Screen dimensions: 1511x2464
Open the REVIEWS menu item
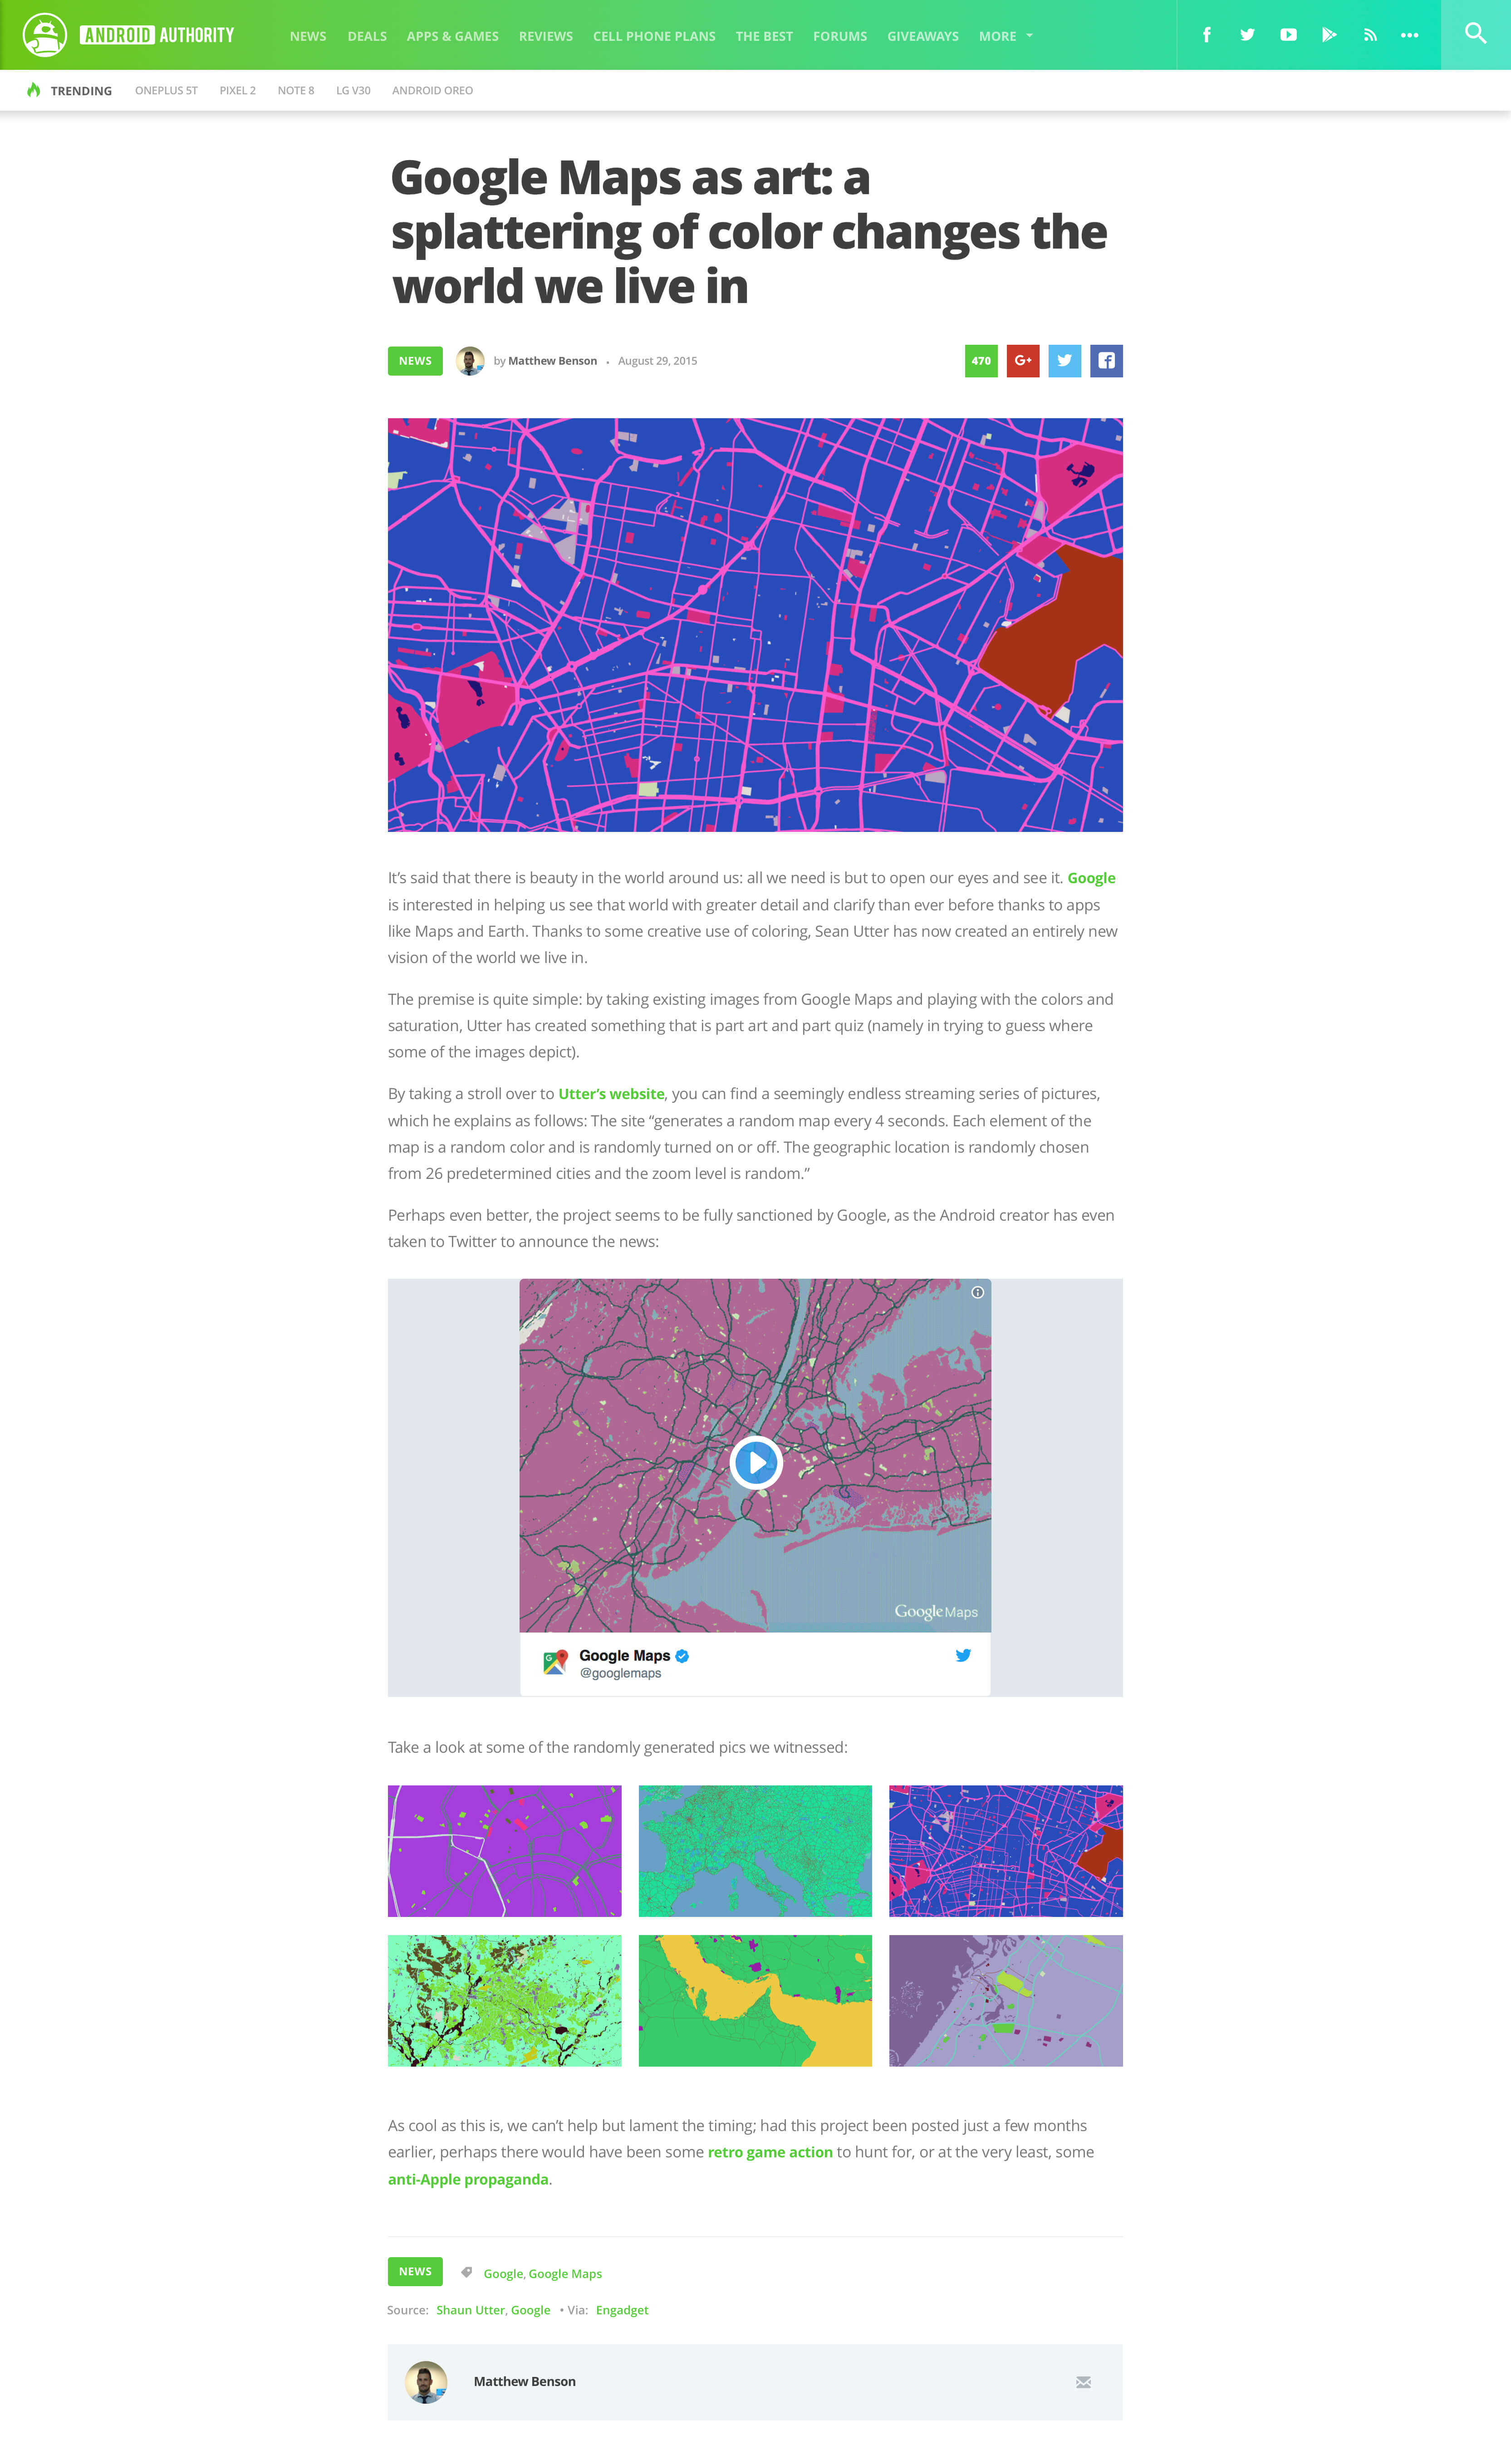tap(546, 36)
